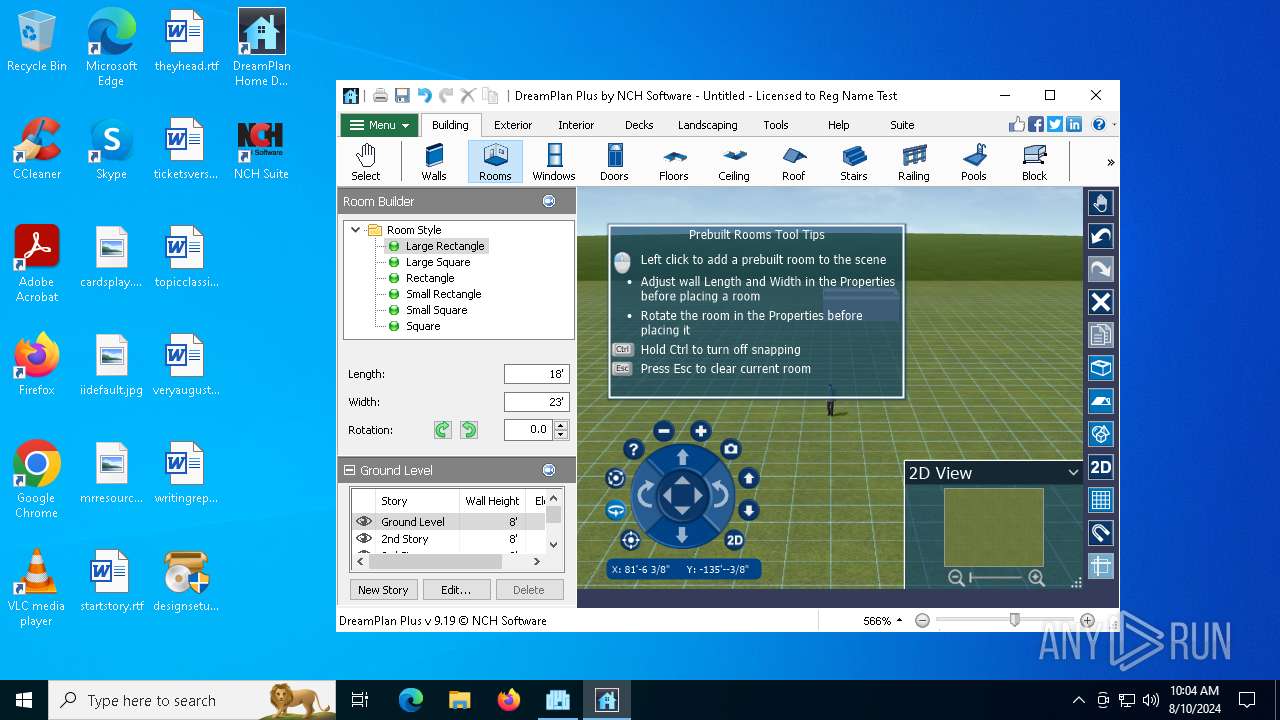Click the blue Undo arrow in title bar
The height and width of the screenshot is (720, 1280).
coord(424,96)
